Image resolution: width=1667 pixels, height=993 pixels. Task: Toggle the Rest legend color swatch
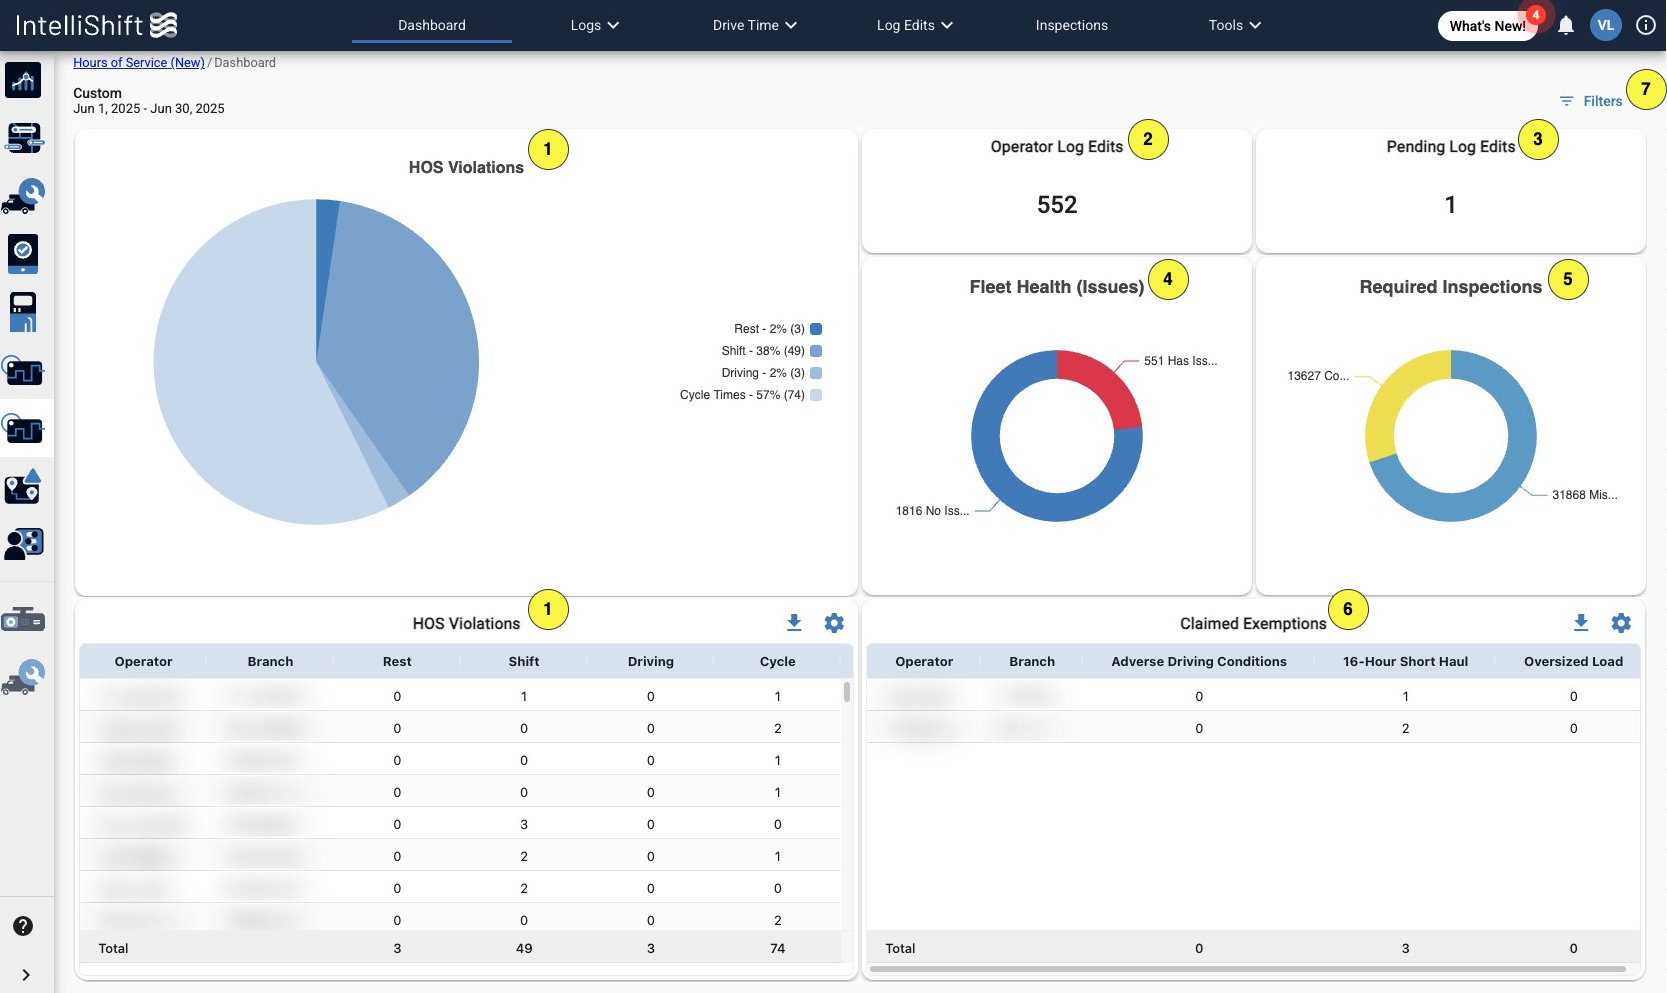coord(816,329)
